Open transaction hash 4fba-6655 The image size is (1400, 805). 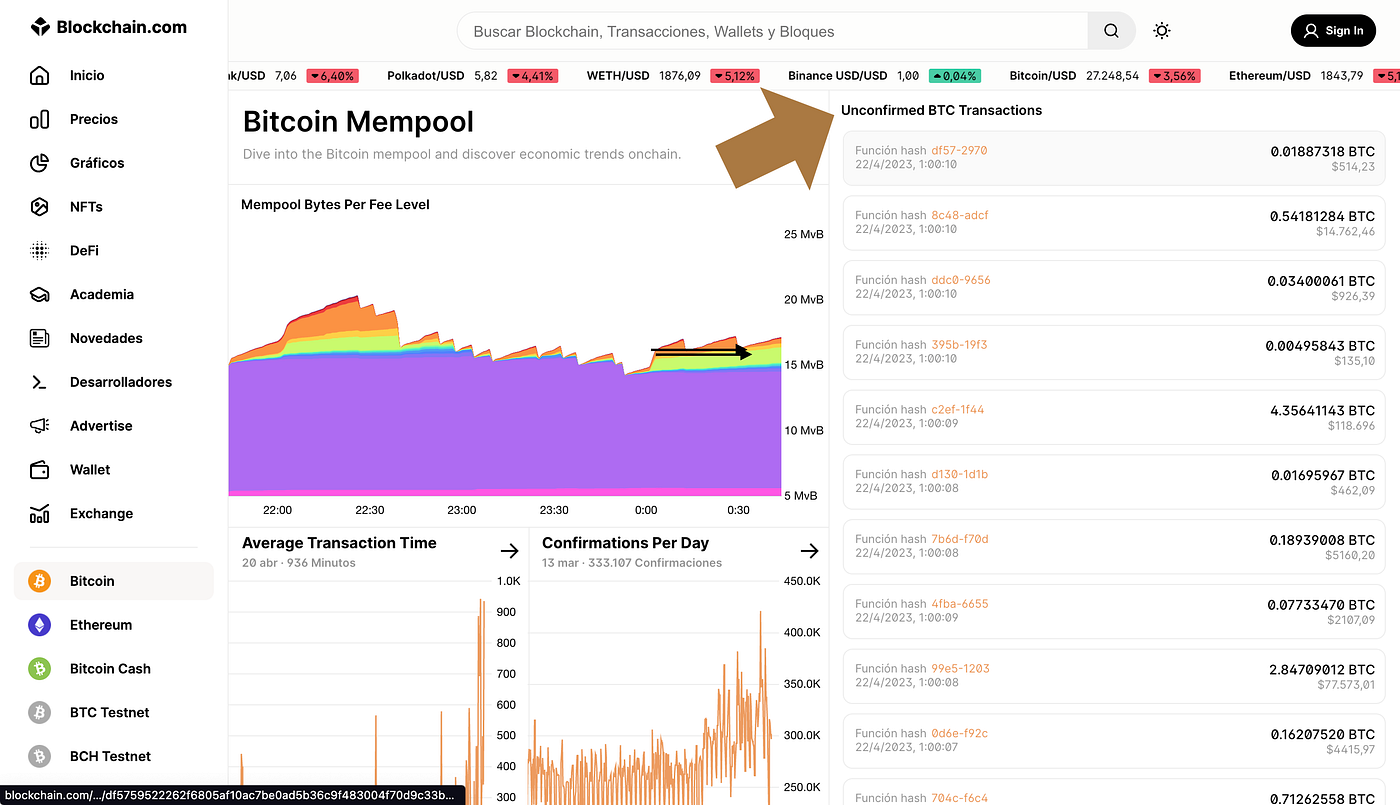pos(959,604)
